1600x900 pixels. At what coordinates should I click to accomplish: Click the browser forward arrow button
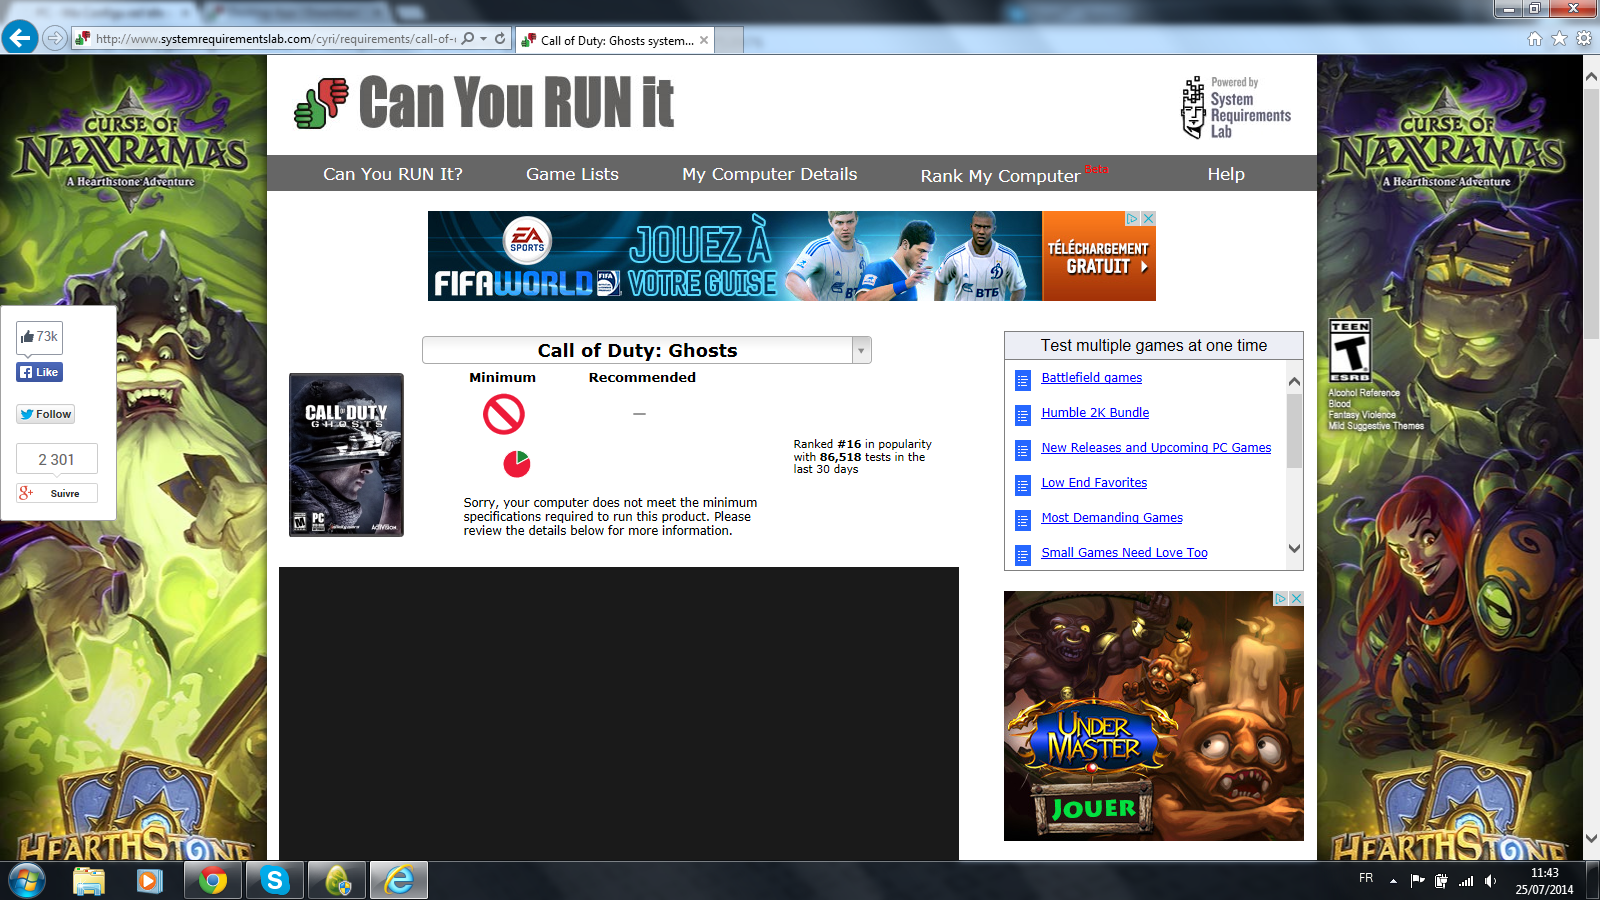55,39
